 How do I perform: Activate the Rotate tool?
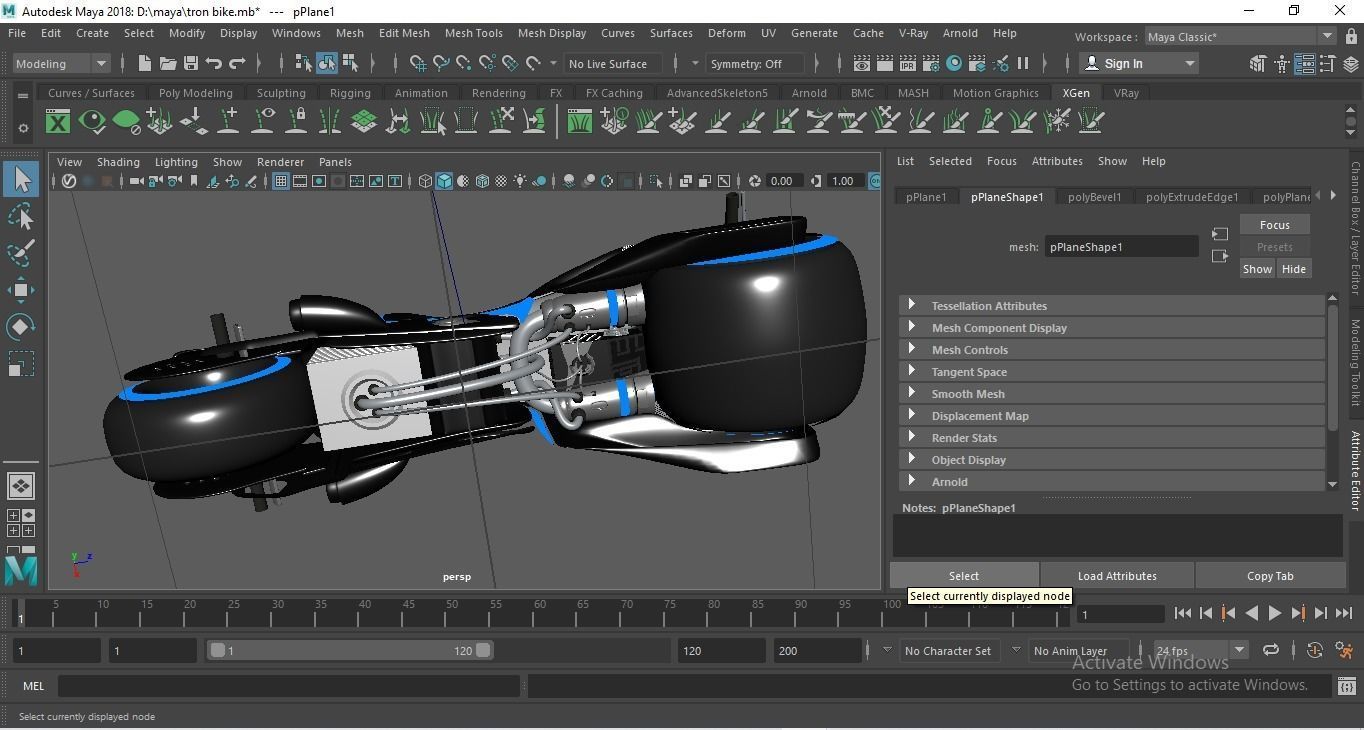click(21, 327)
